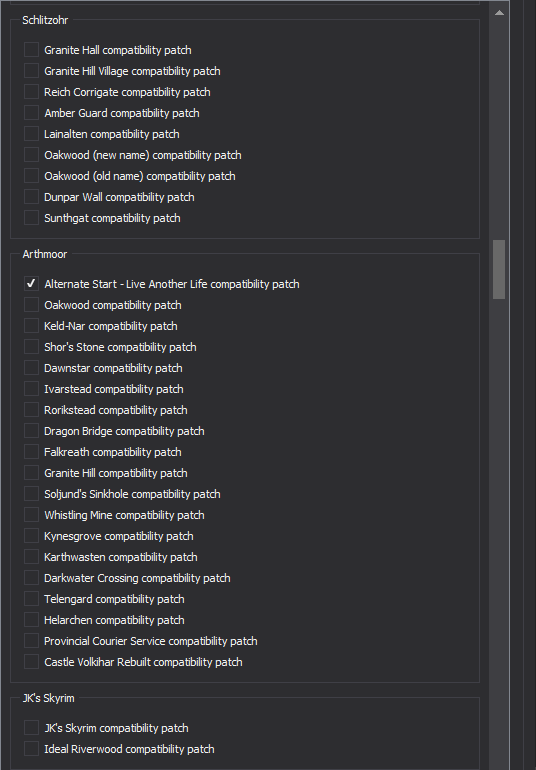The height and width of the screenshot is (770, 536).
Task: Select Darkwater Crossing compatibility patch
Action: 31,578
